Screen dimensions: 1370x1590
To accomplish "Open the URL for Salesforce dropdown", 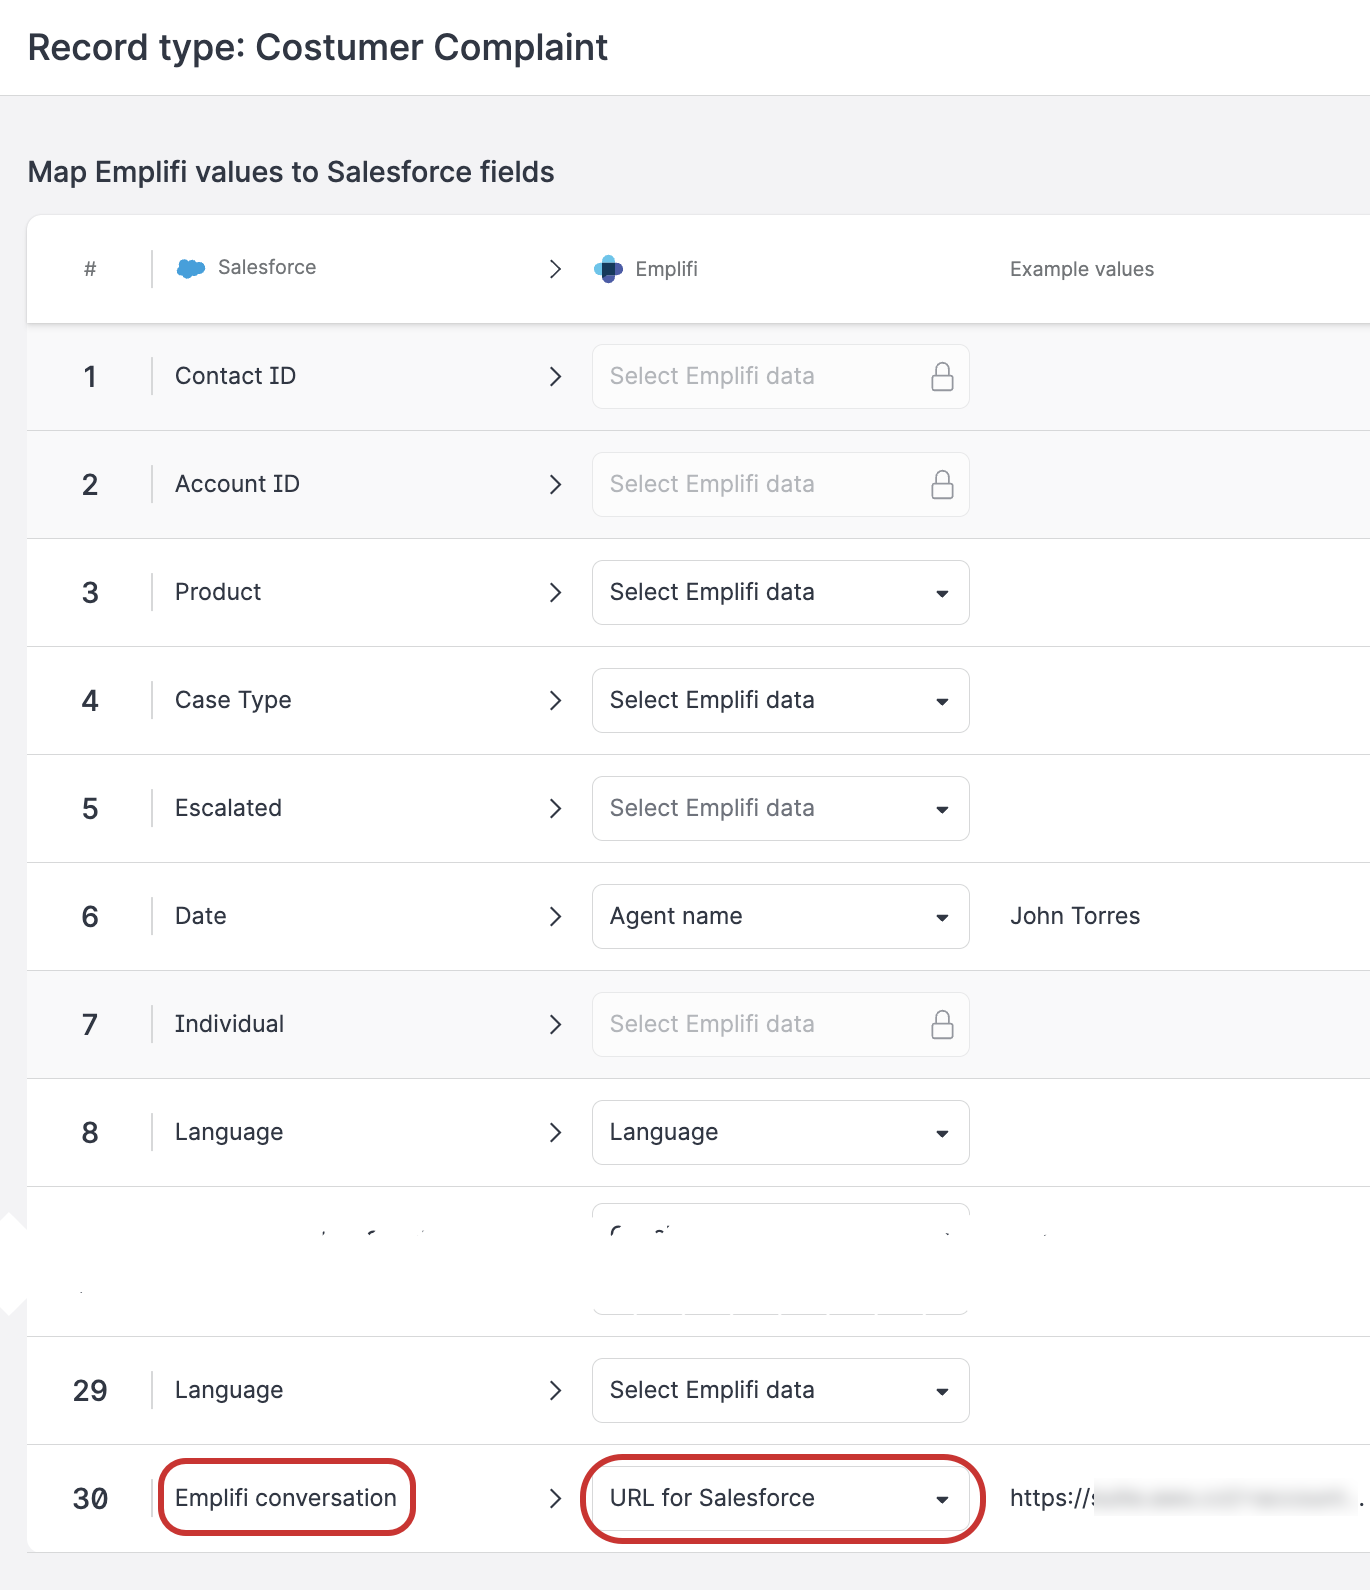I will click(780, 1499).
